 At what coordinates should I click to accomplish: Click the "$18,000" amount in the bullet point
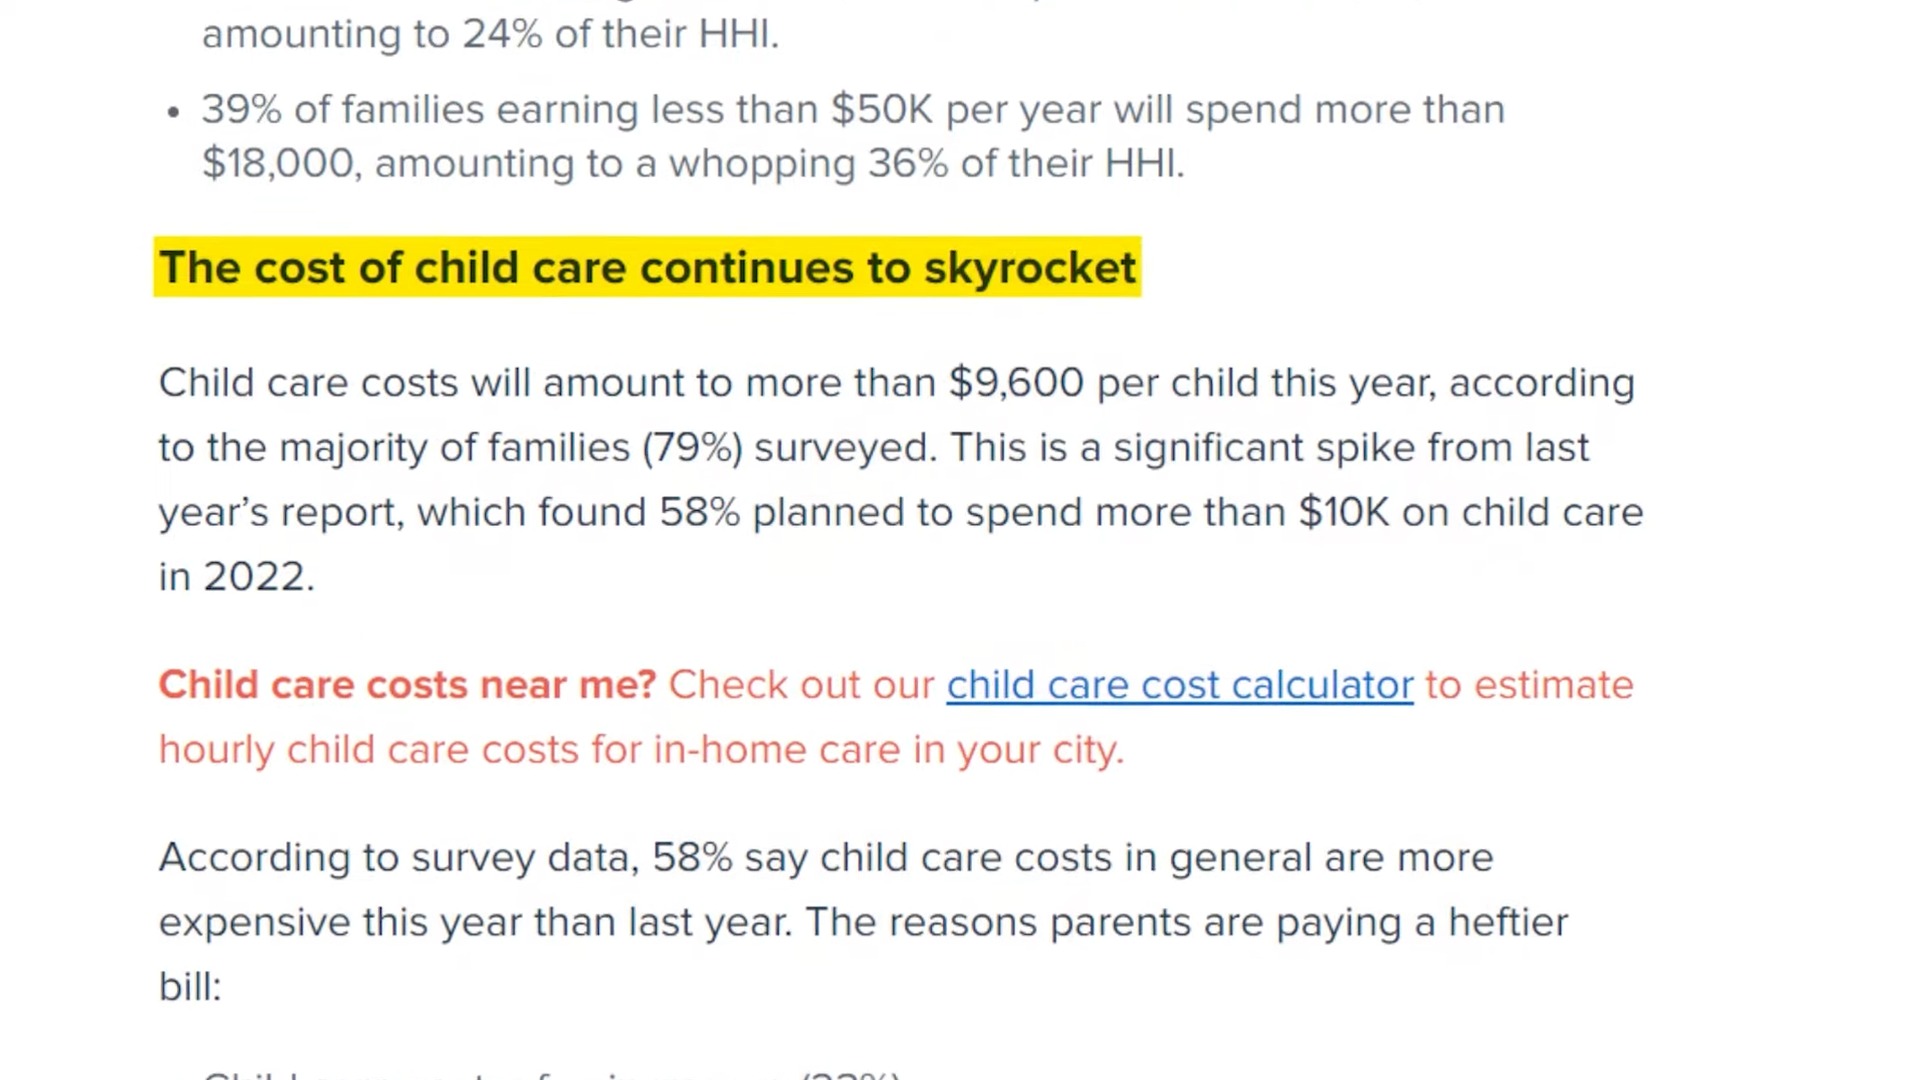pos(279,164)
